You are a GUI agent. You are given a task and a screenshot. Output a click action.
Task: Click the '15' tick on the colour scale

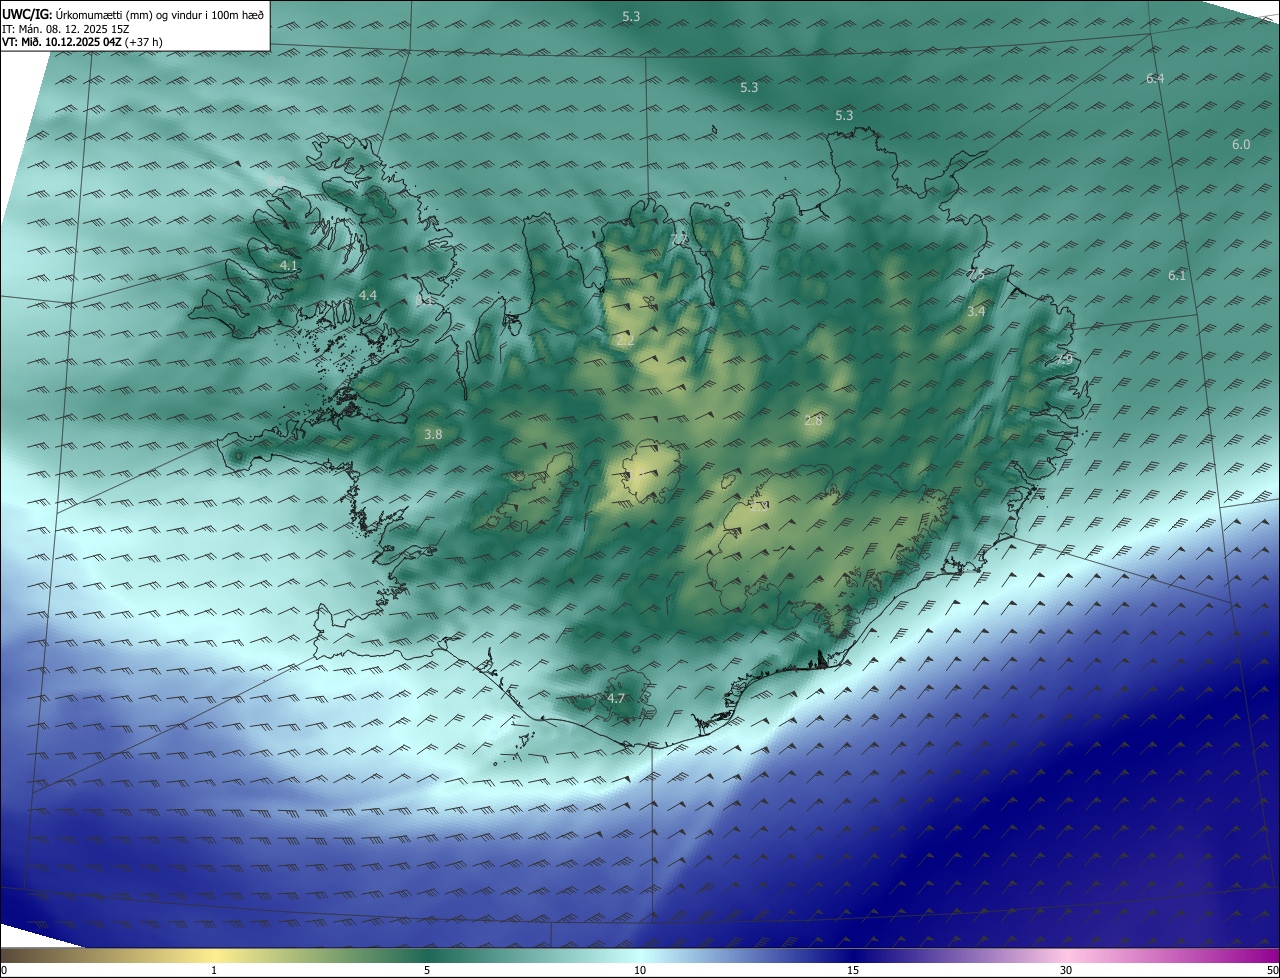853,970
